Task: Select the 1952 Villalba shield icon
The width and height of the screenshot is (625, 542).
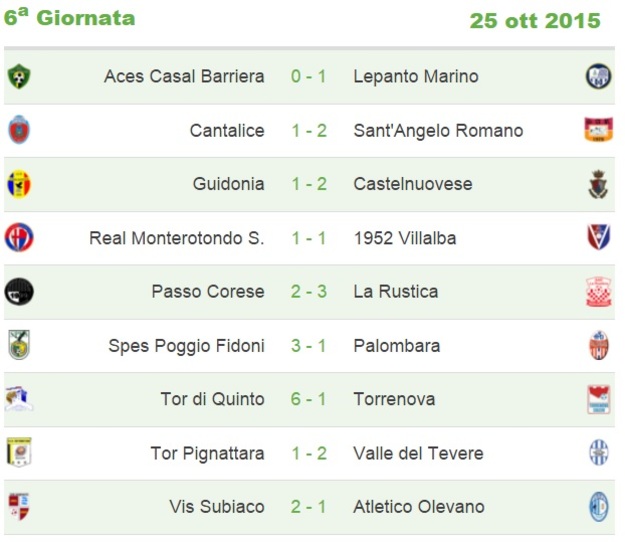Action: coord(598,238)
